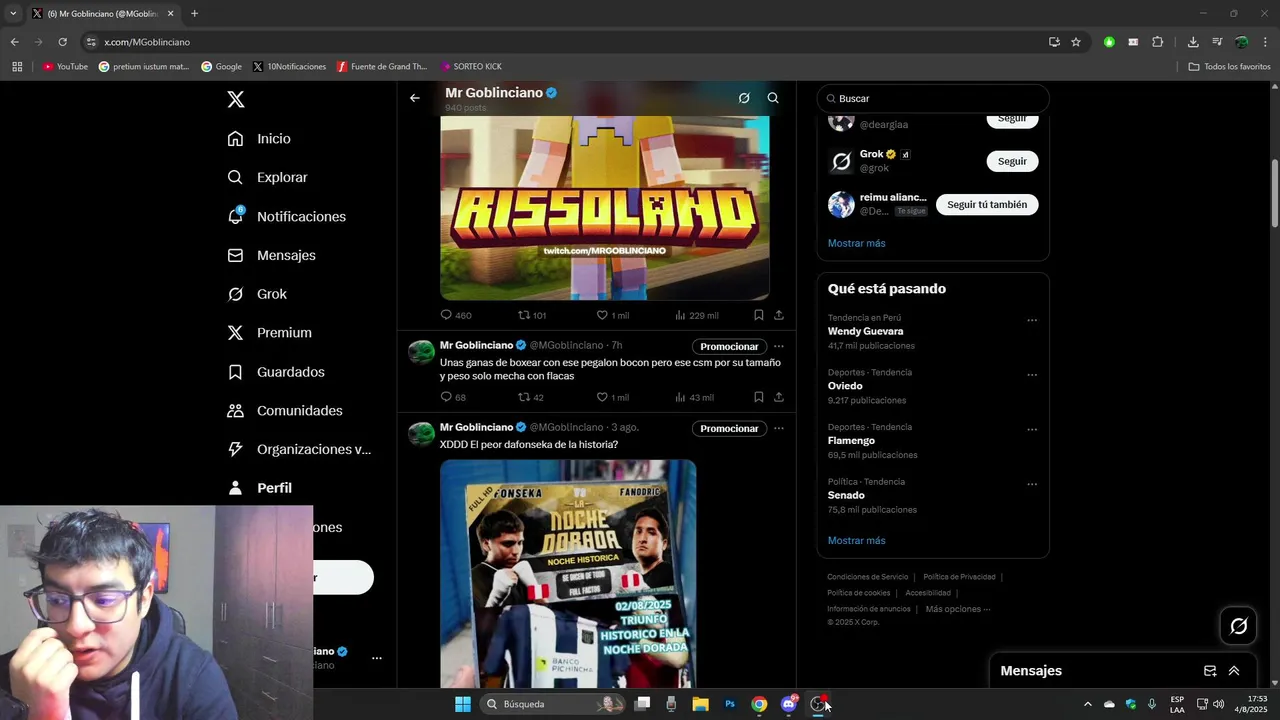Bookmark the boxear post

[759, 397]
